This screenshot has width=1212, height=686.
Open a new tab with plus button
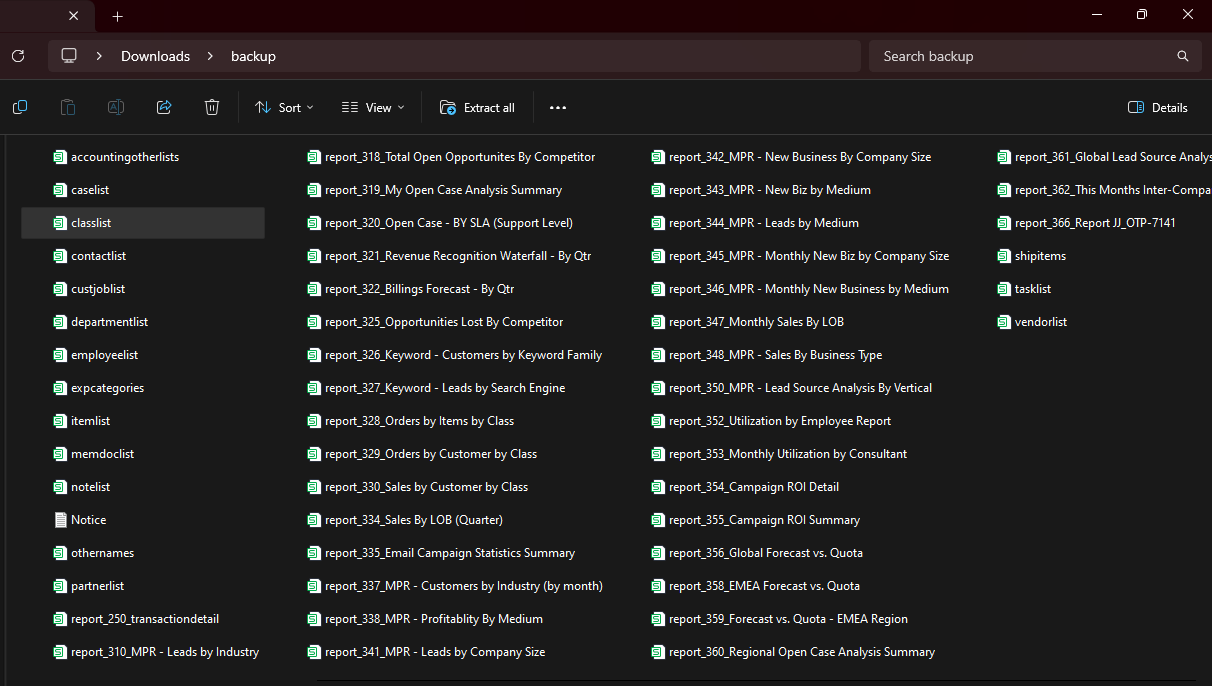pos(118,16)
